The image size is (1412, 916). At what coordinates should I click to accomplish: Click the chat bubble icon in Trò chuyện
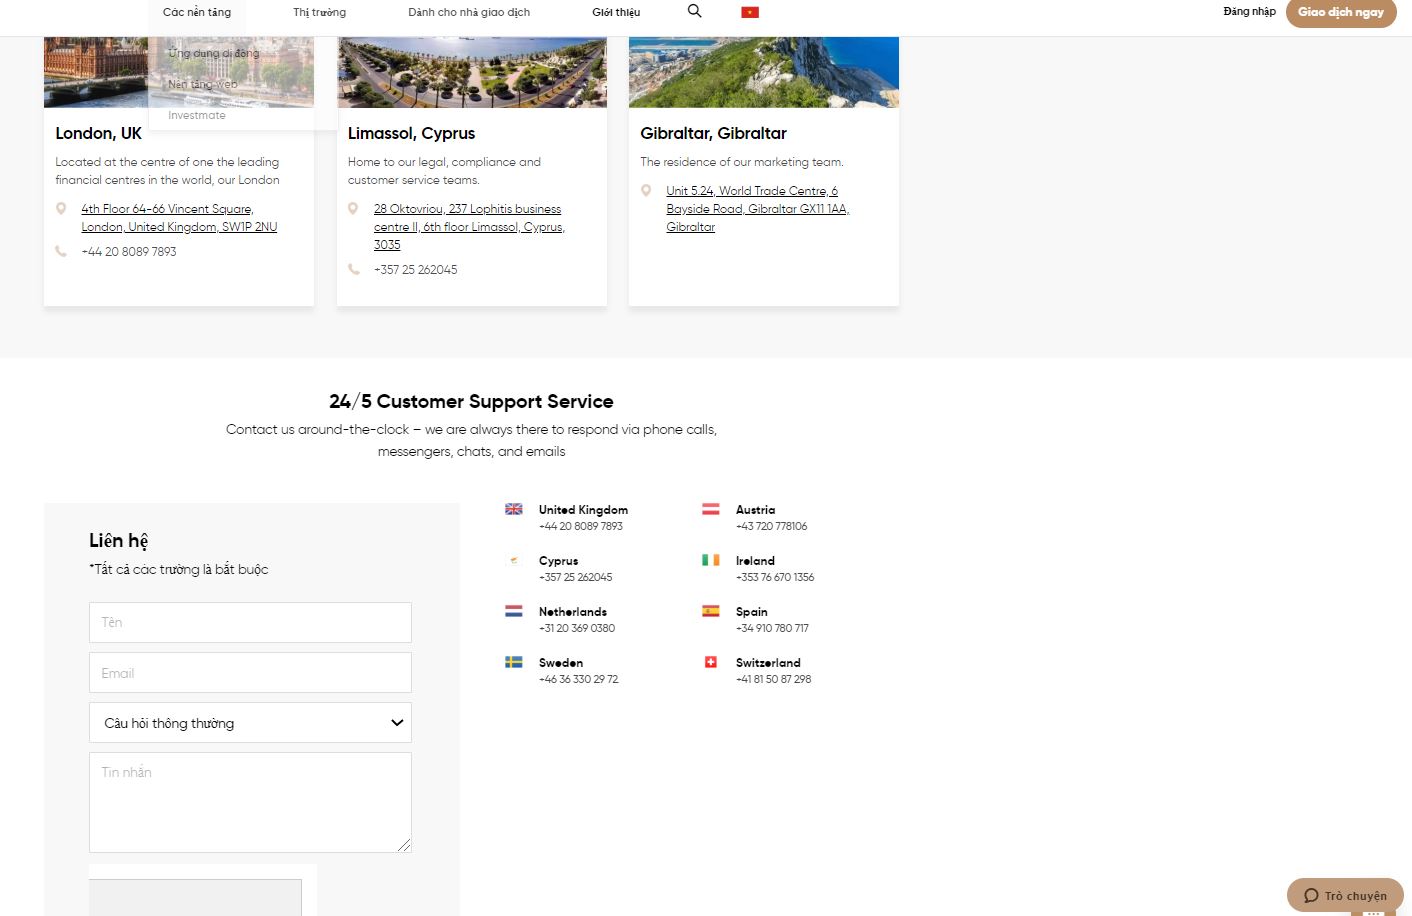point(1311,896)
